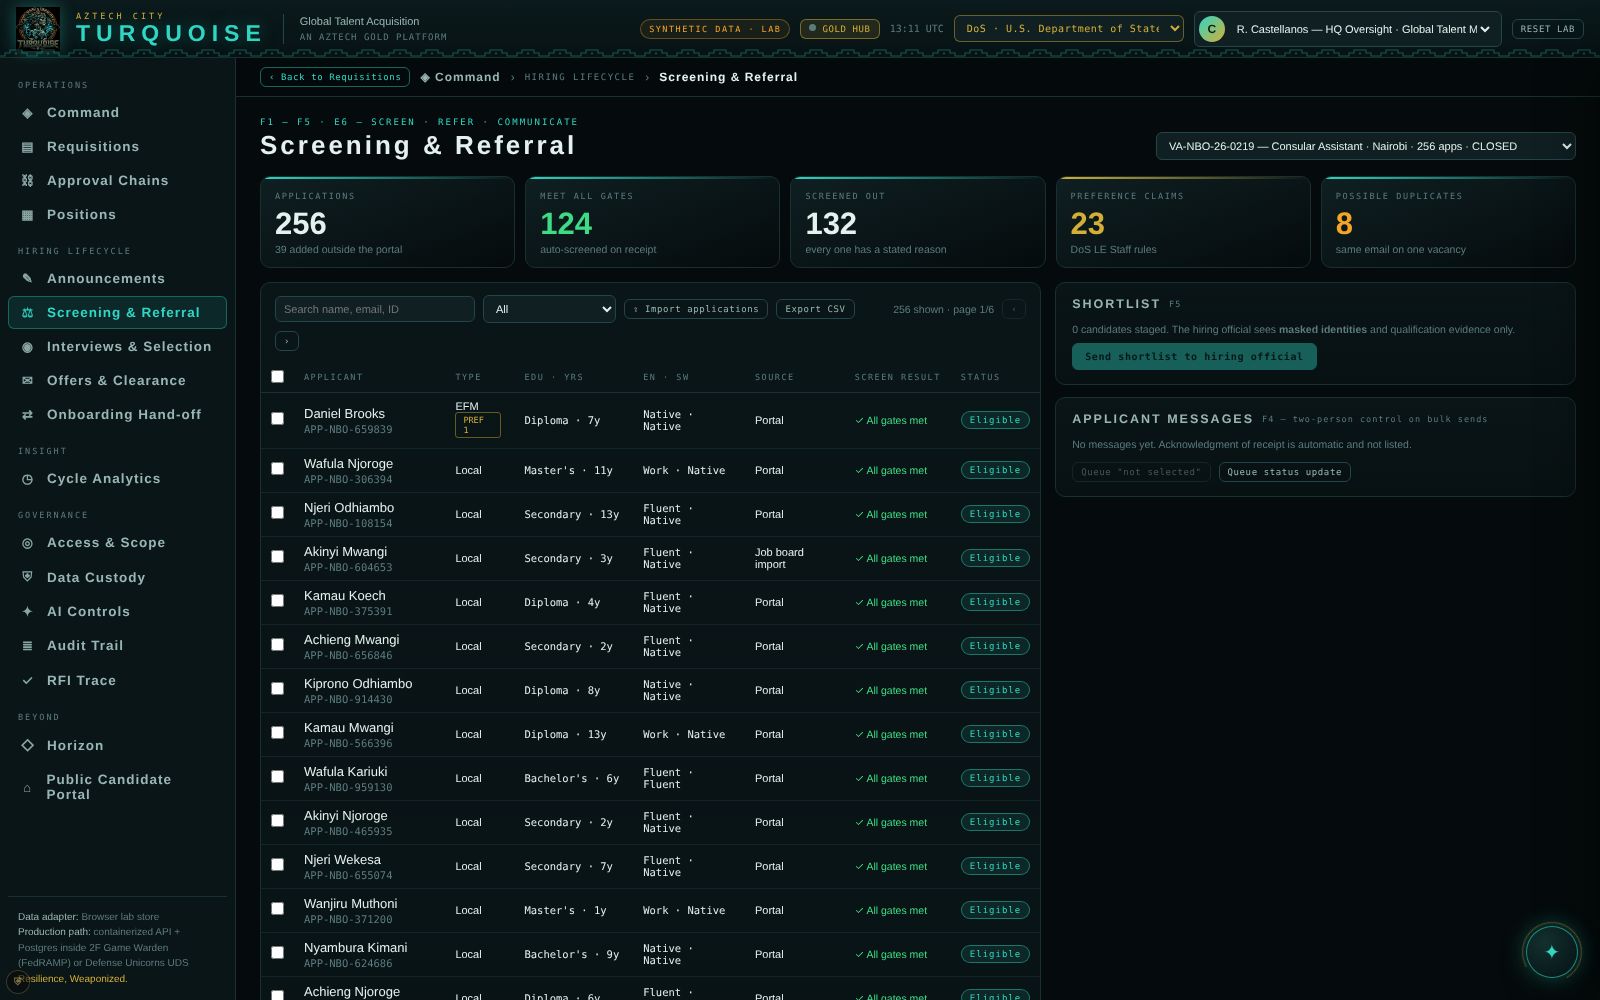
Task: Click the Import applications button
Action: 696,309
